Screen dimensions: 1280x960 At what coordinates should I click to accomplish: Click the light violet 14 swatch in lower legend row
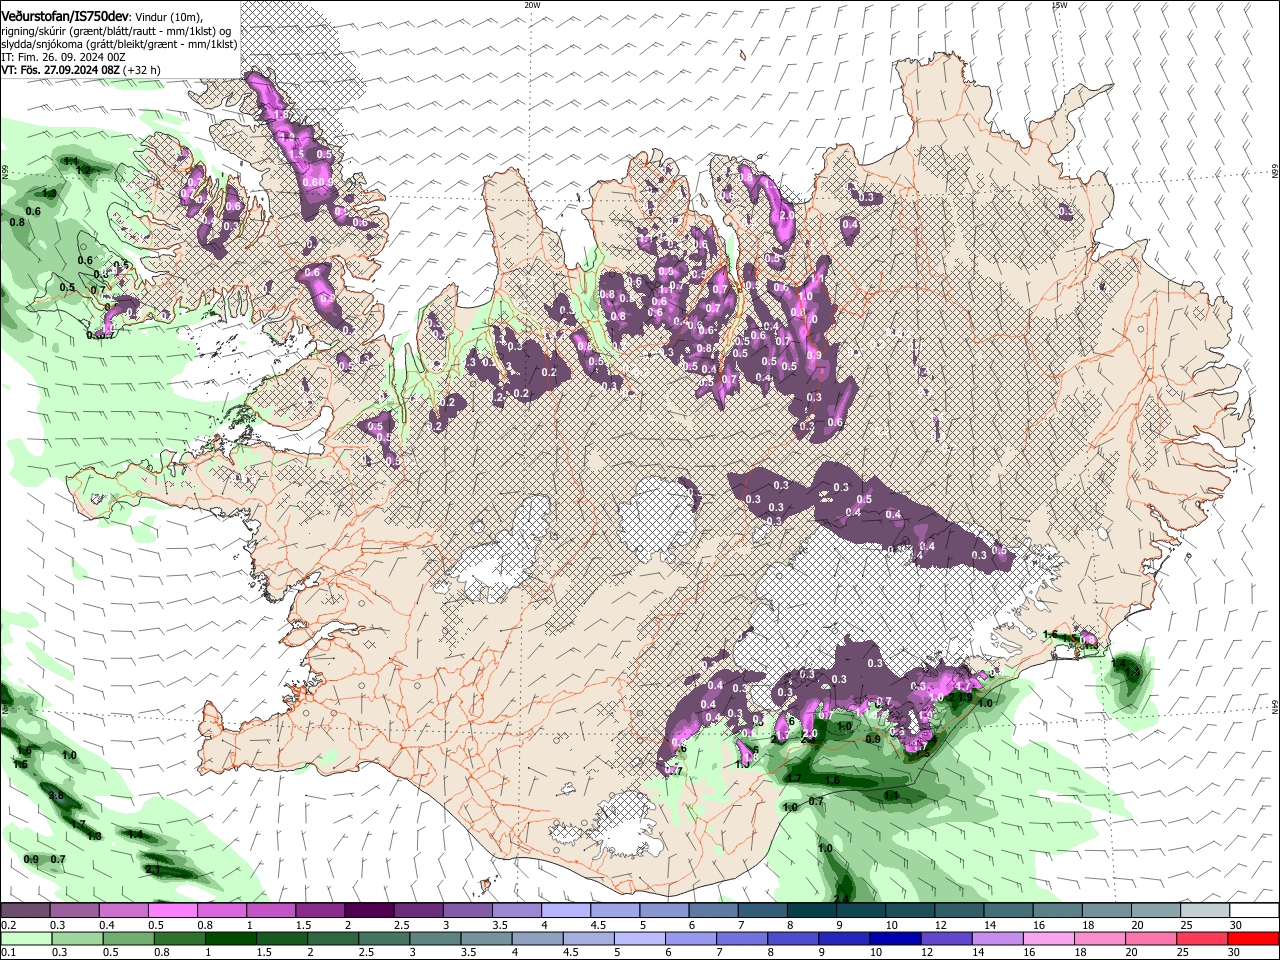click(997, 938)
